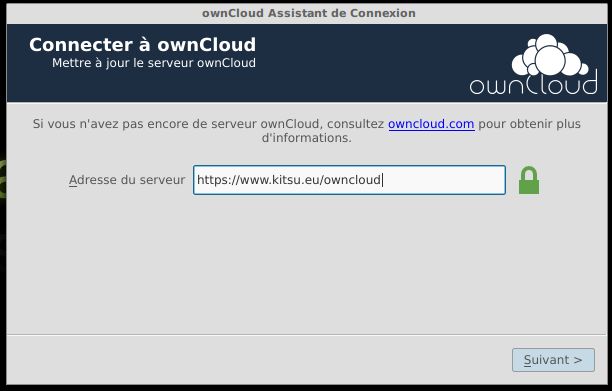Viewport: 612px width, 391px height.
Task: Click the empty gray area below the address field
Action: 307,265
